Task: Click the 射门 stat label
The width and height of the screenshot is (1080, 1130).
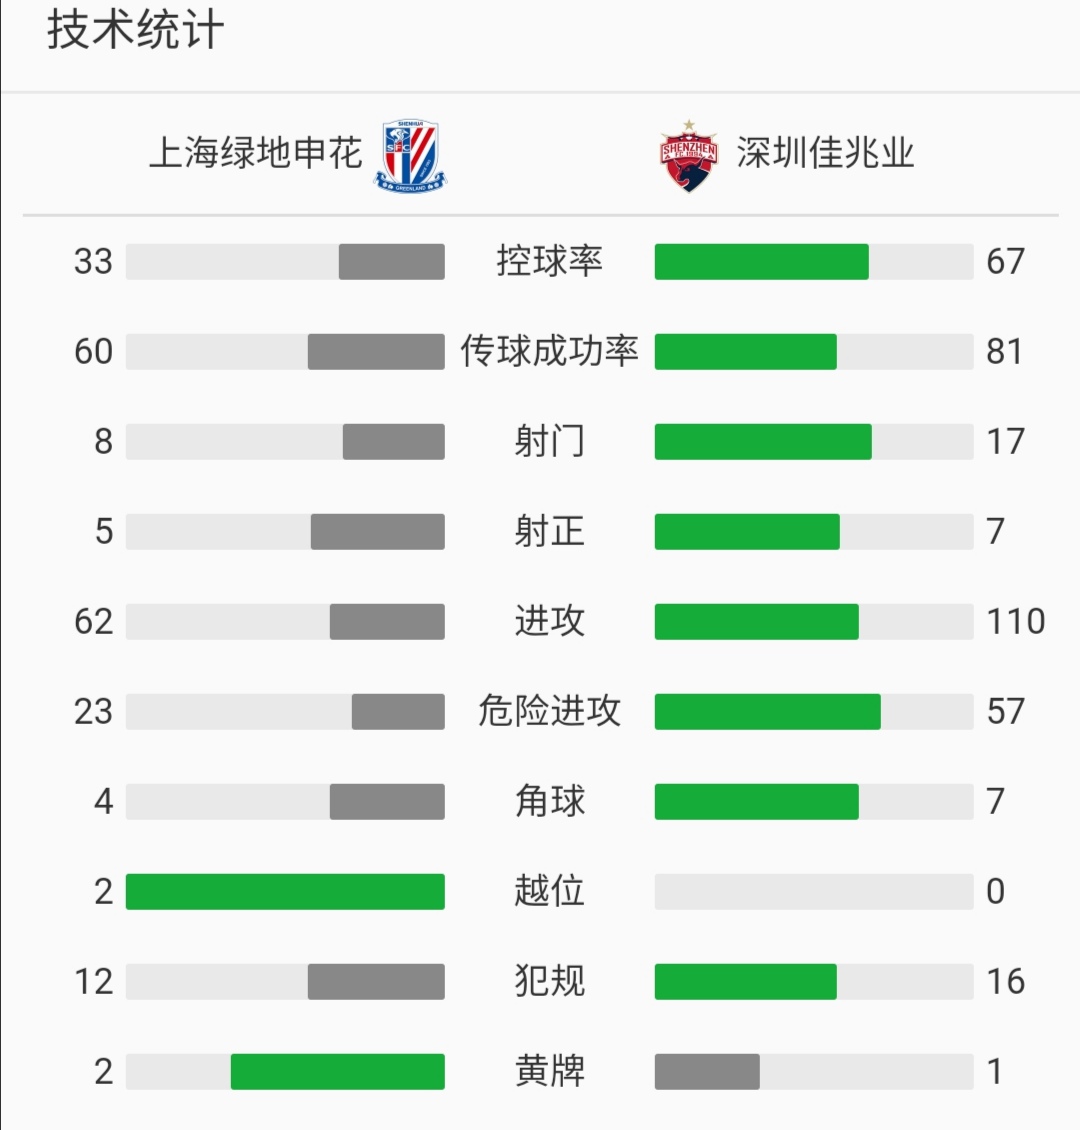Action: click(x=549, y=441)
